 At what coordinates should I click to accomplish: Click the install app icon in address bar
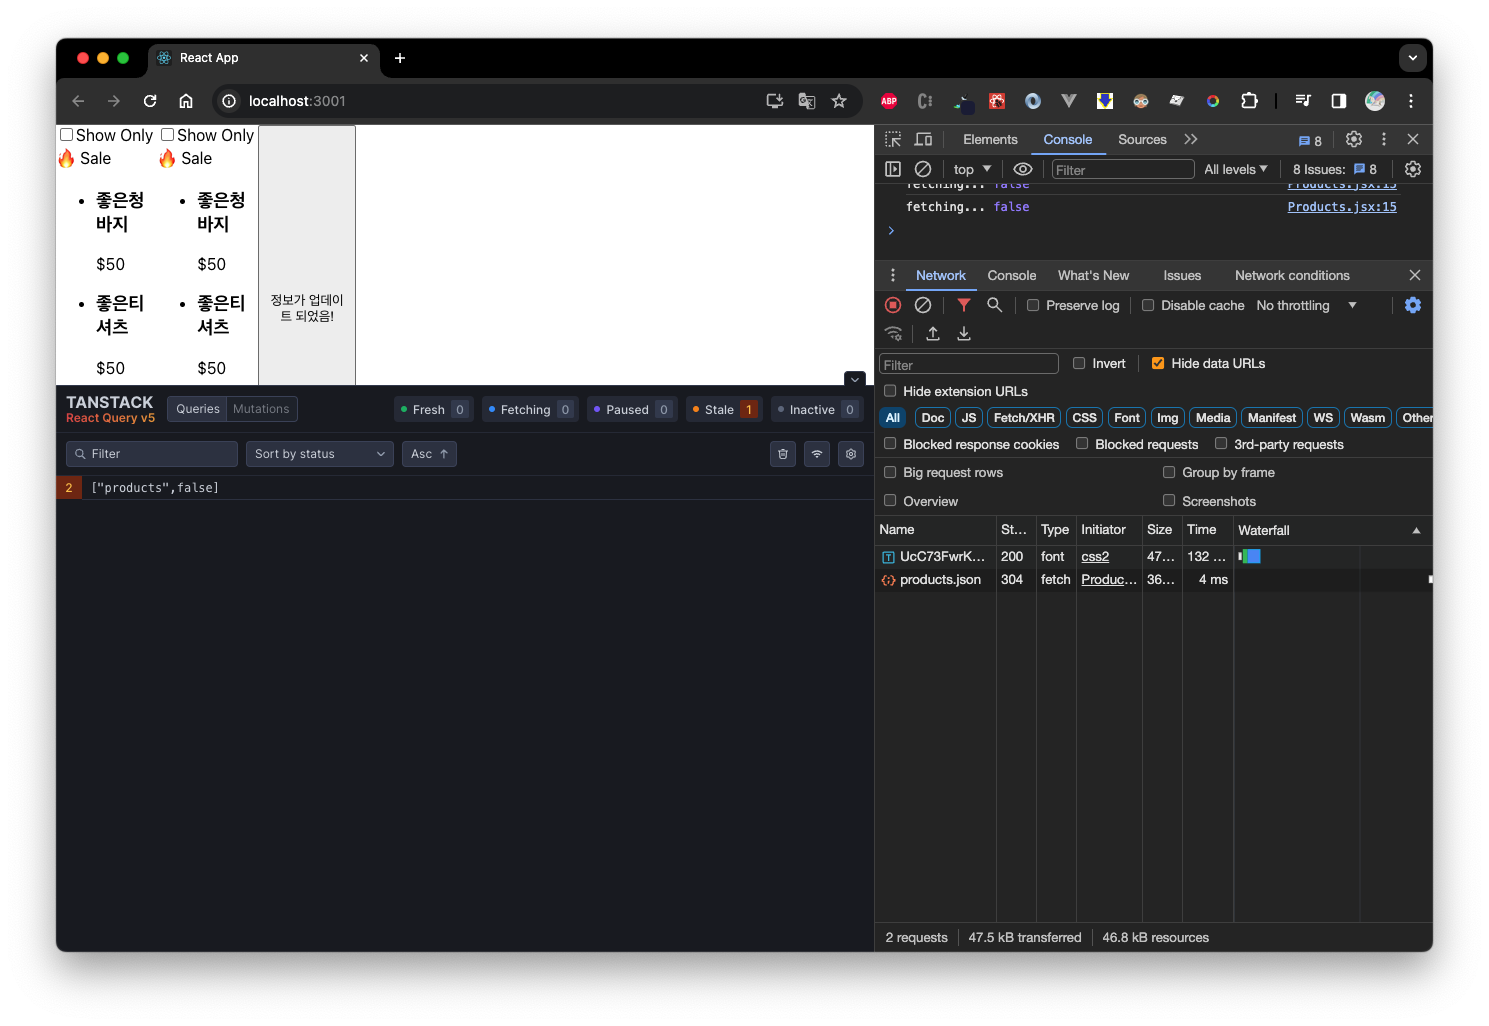(775, 101)
